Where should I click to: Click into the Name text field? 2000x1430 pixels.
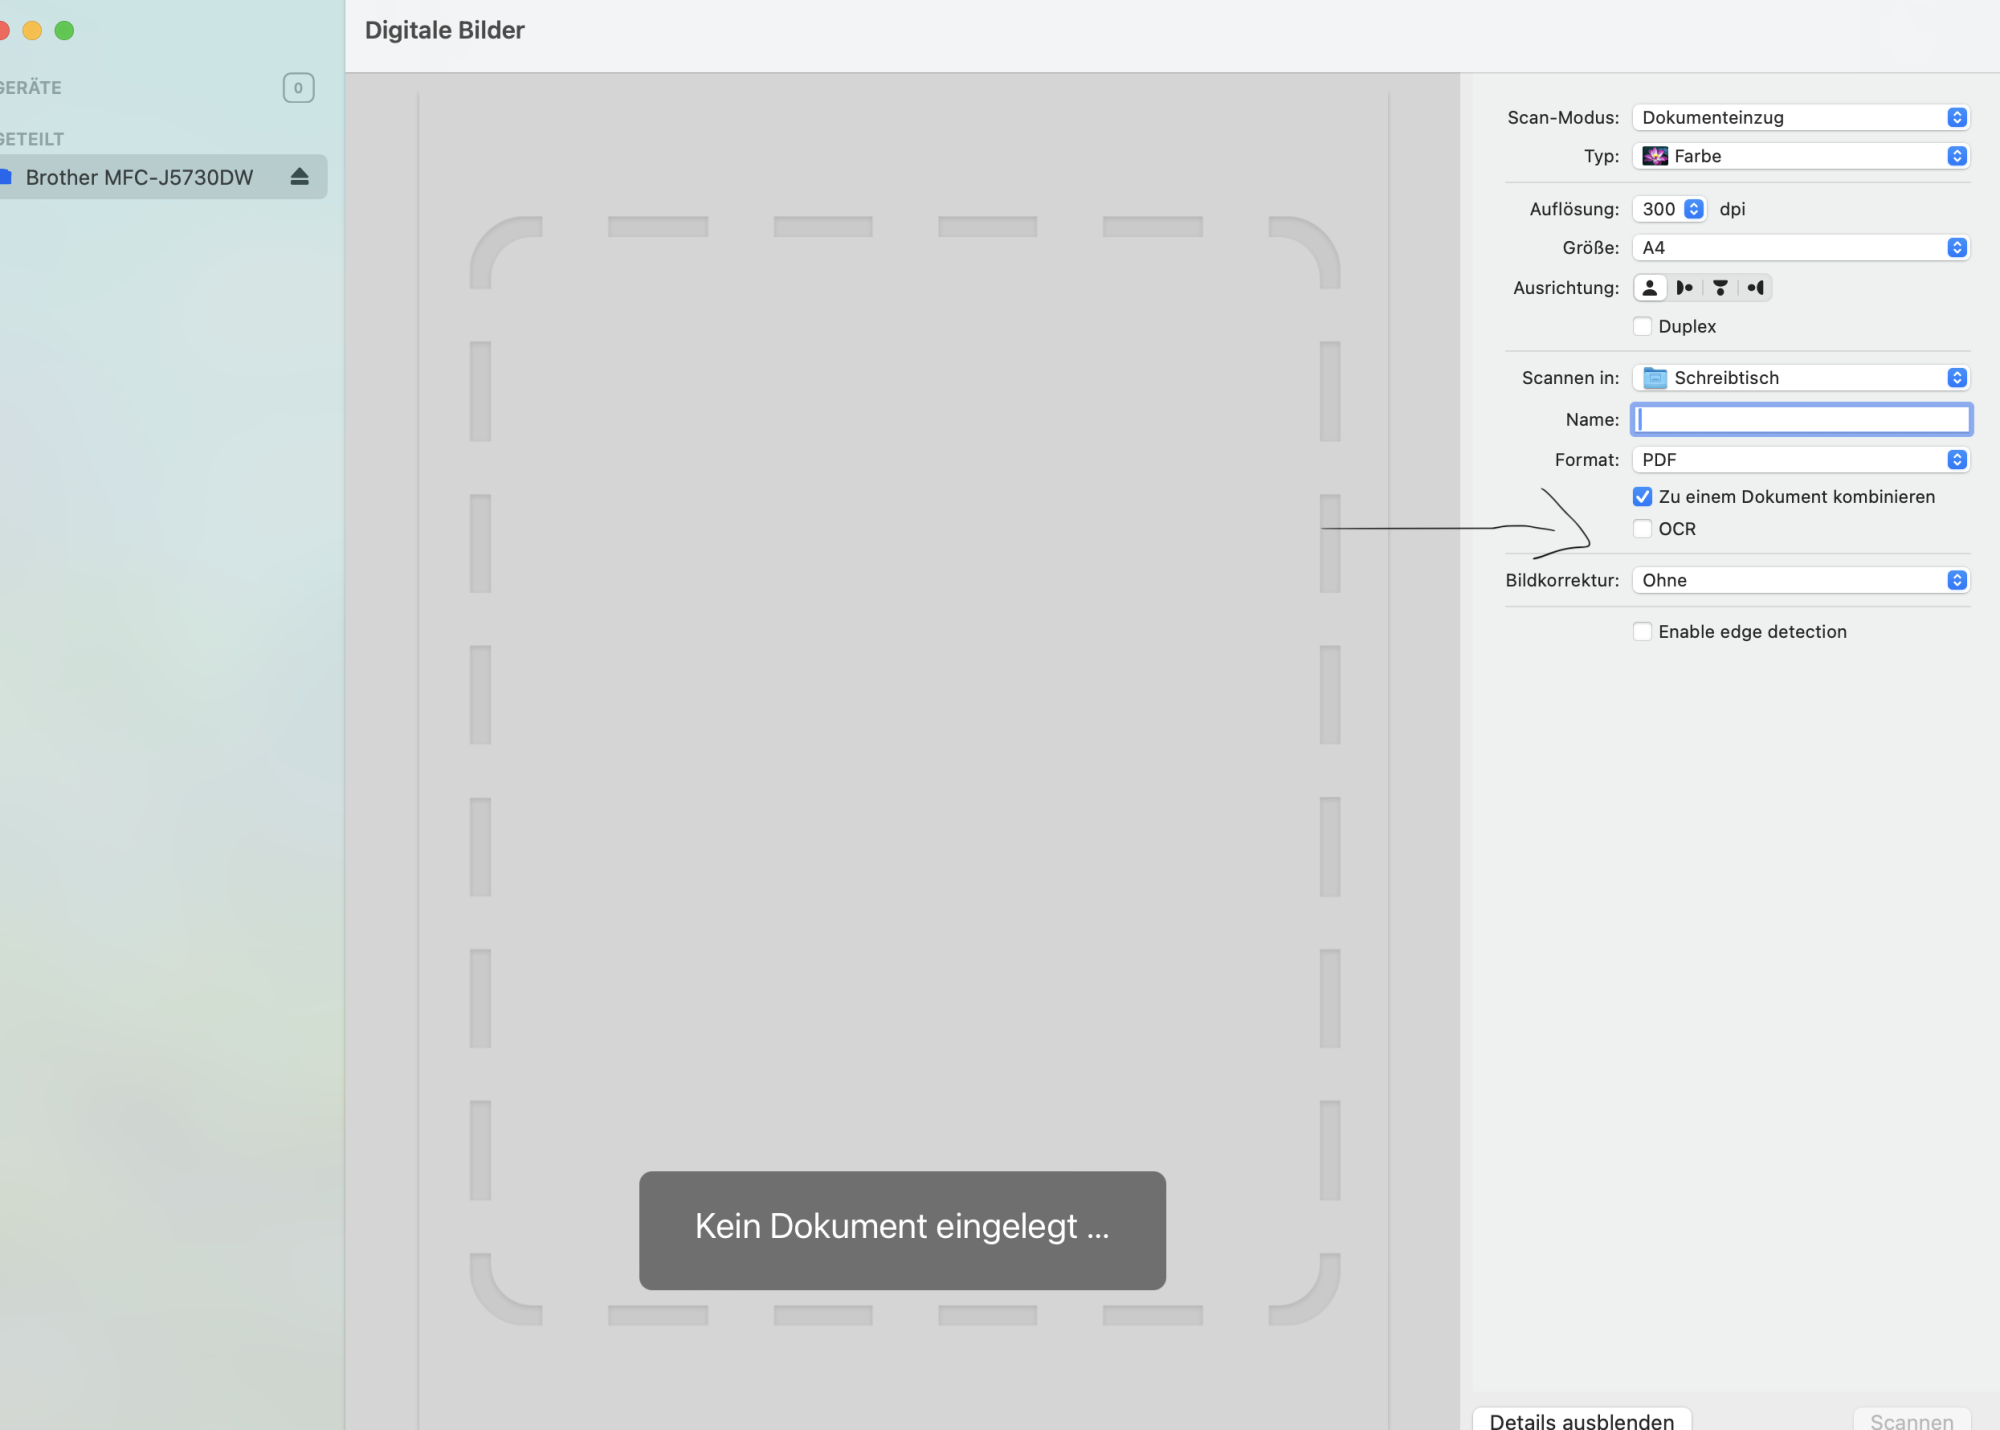click(1800, 420)
